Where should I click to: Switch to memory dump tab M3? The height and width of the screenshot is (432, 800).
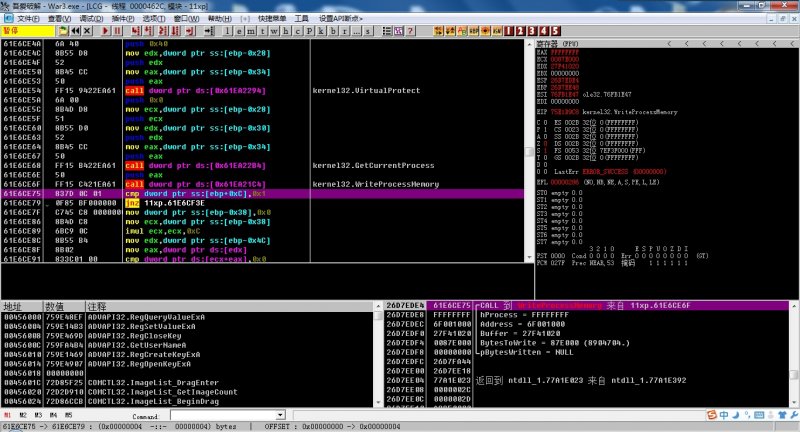pyautogui.click(x=38, y=415)
